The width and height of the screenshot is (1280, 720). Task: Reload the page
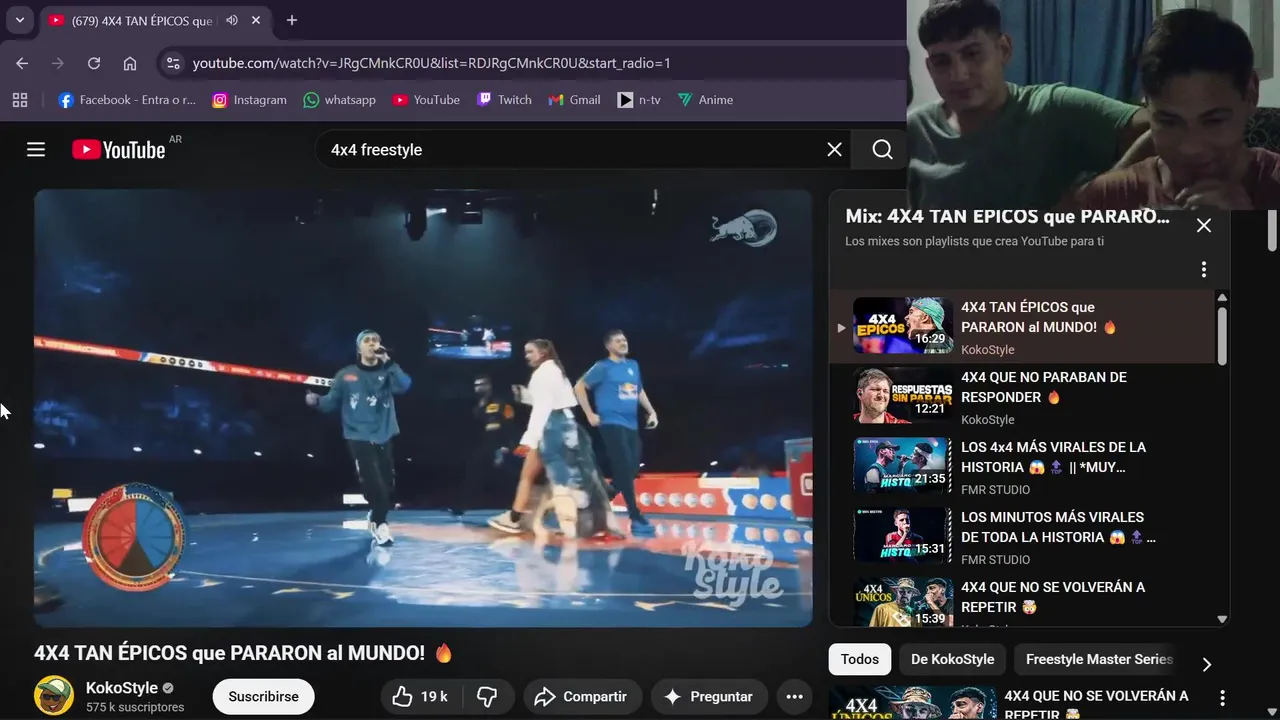[x=94, y=63]
